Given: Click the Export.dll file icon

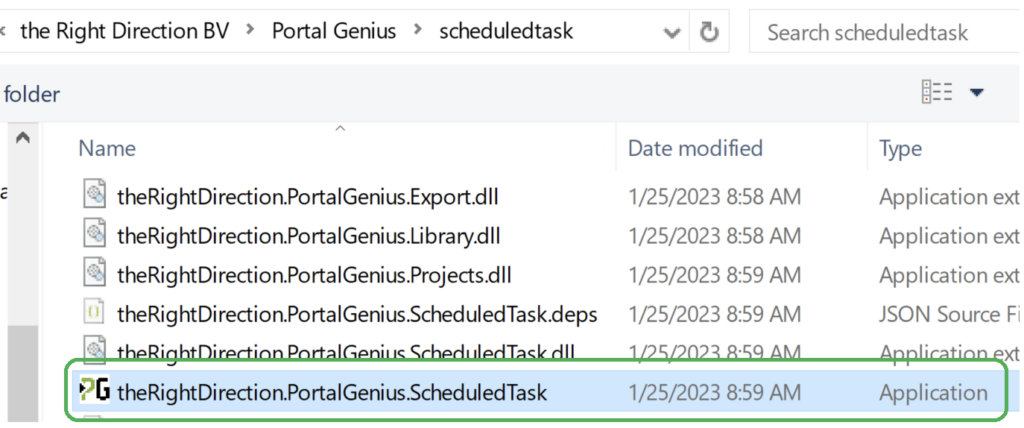Looking at the screenshot, I should point(95,196).
